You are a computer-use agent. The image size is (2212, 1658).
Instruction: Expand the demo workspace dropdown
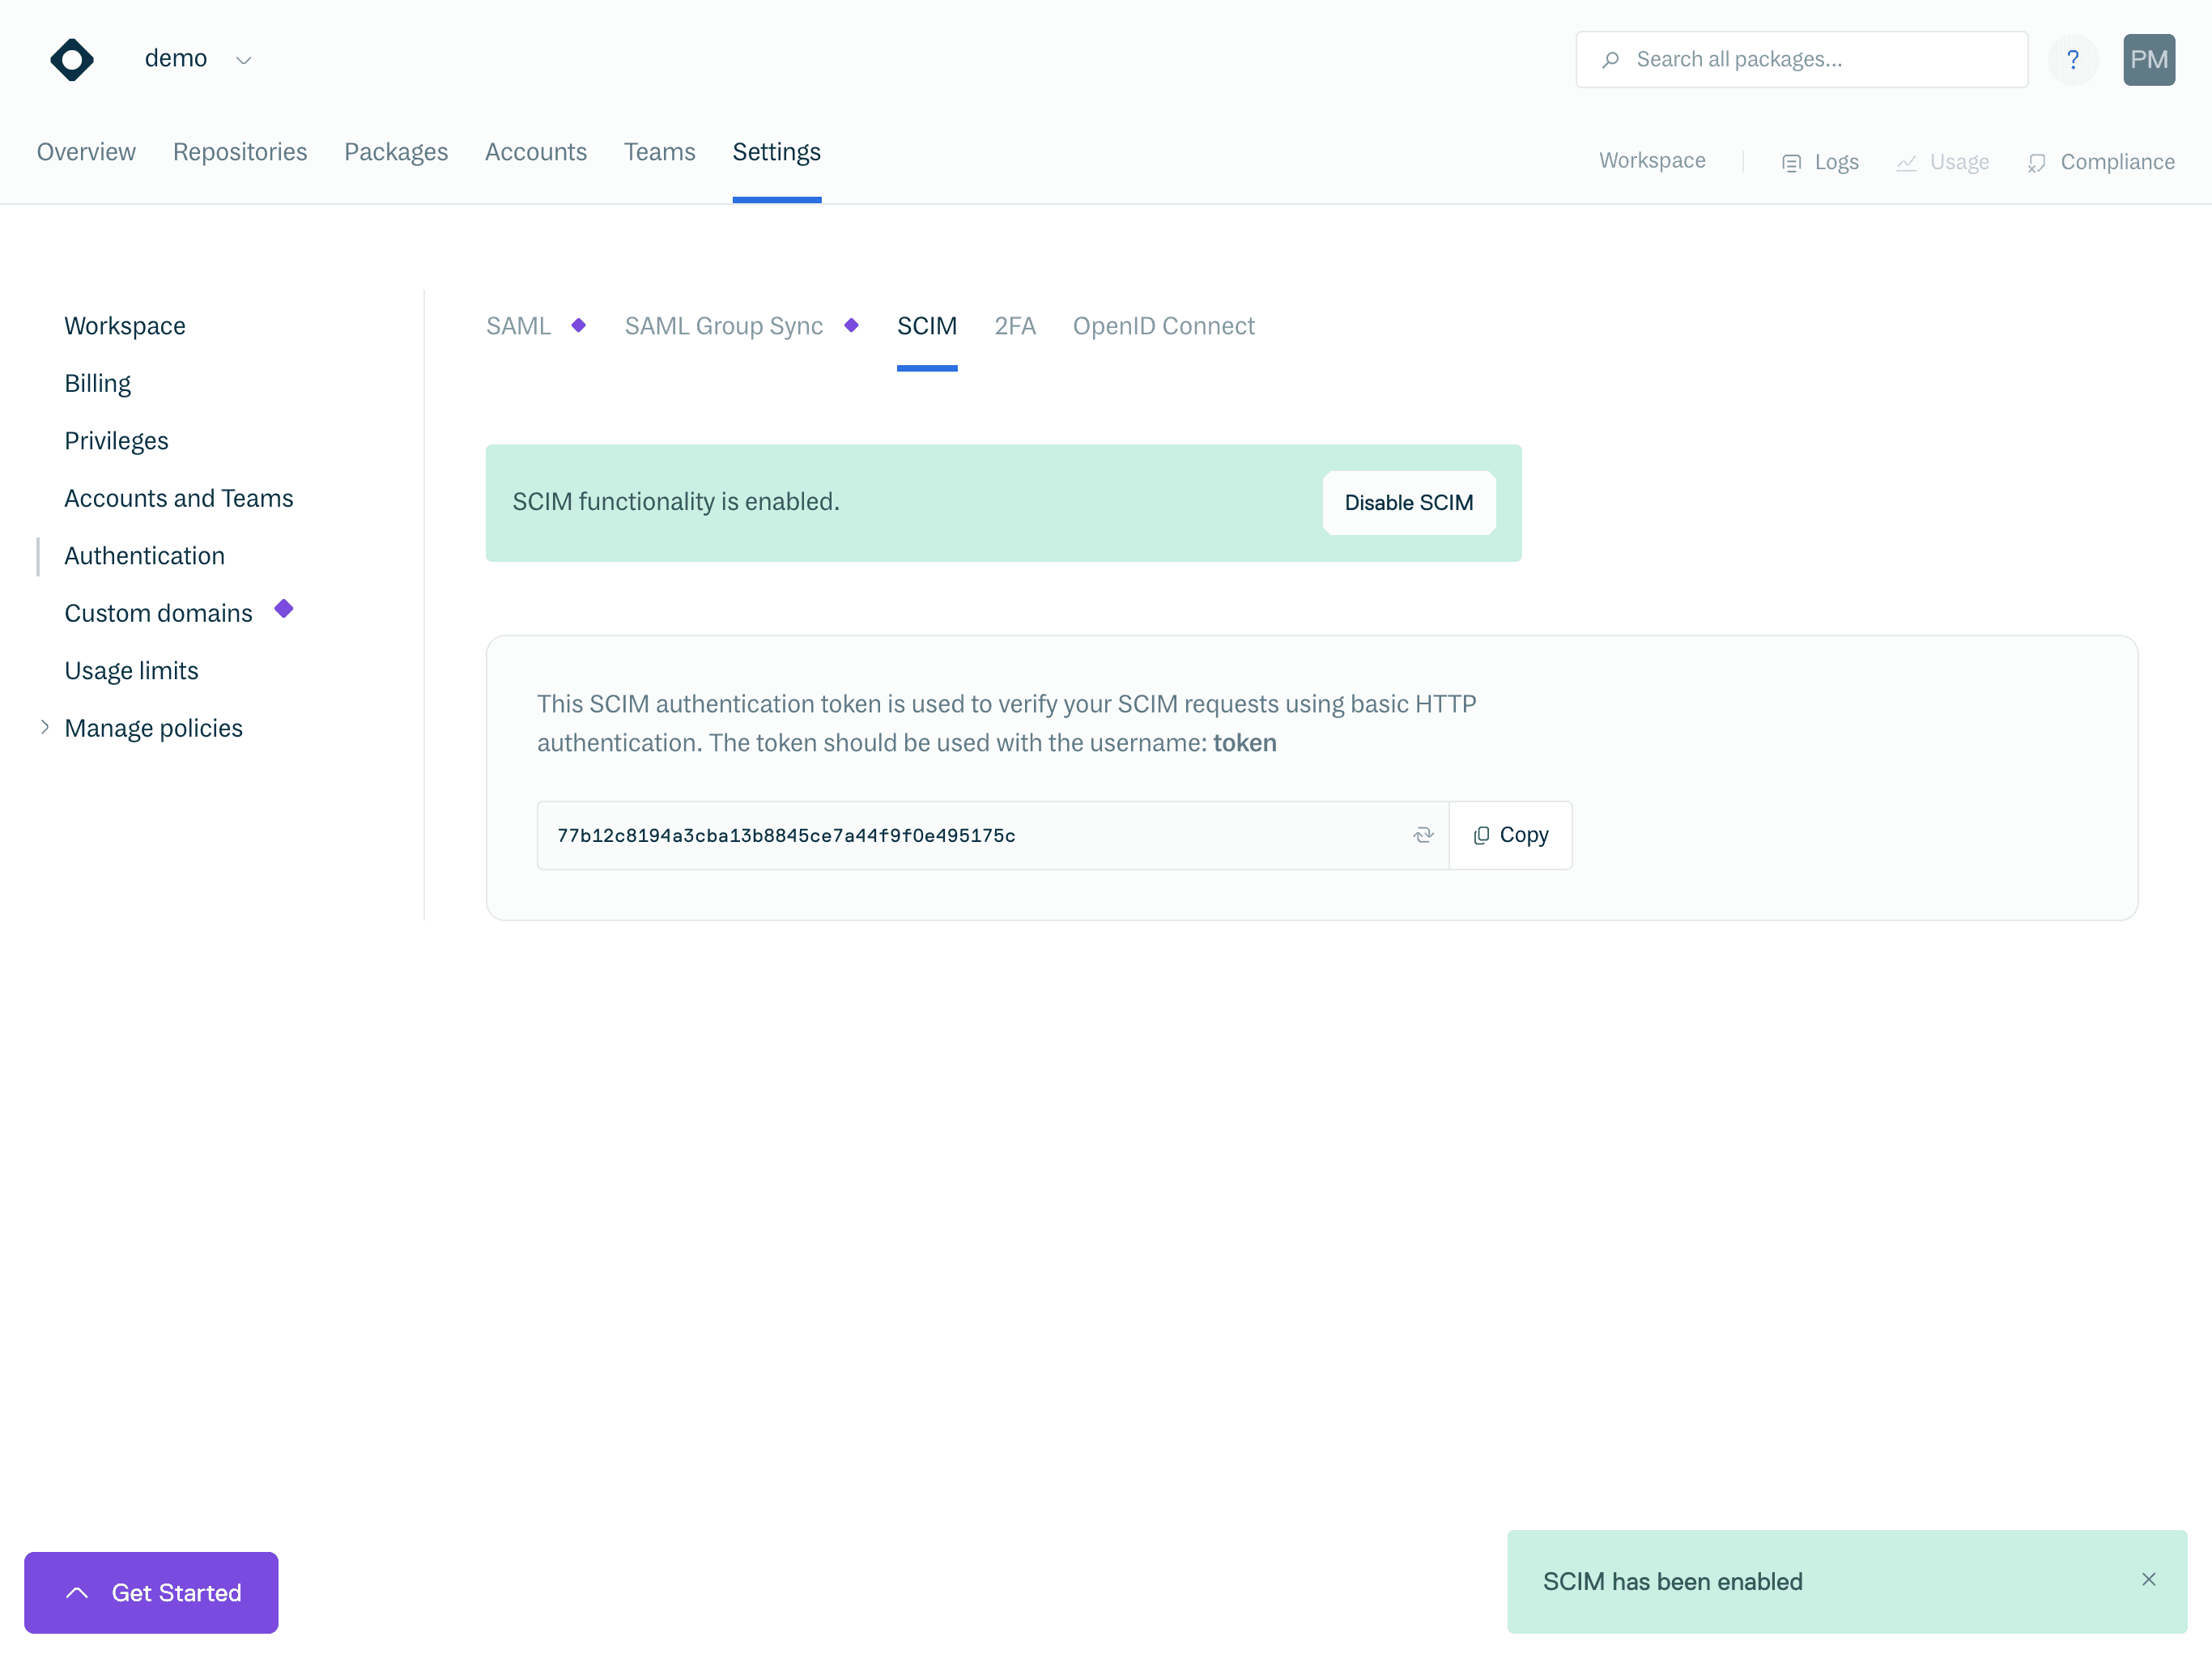click(243, 61)
